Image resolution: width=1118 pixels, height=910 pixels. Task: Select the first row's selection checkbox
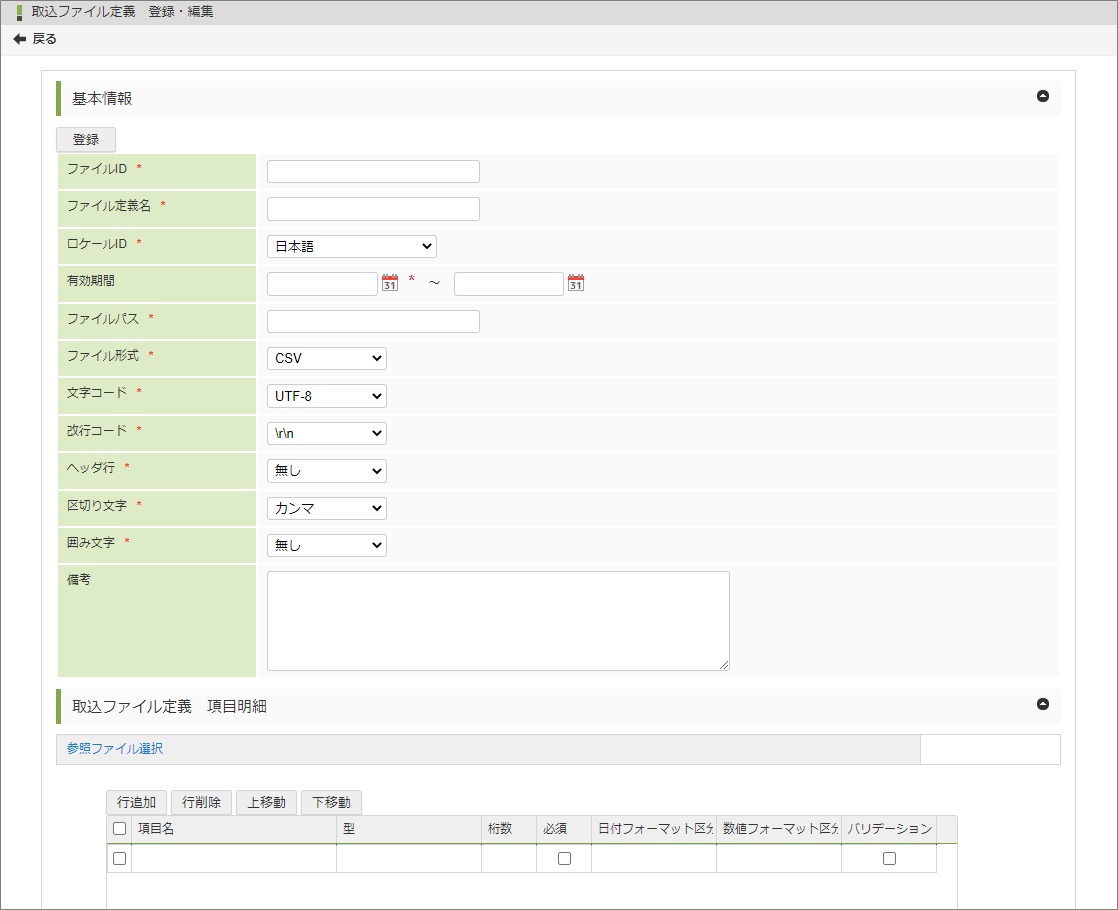tap(120, 858)
